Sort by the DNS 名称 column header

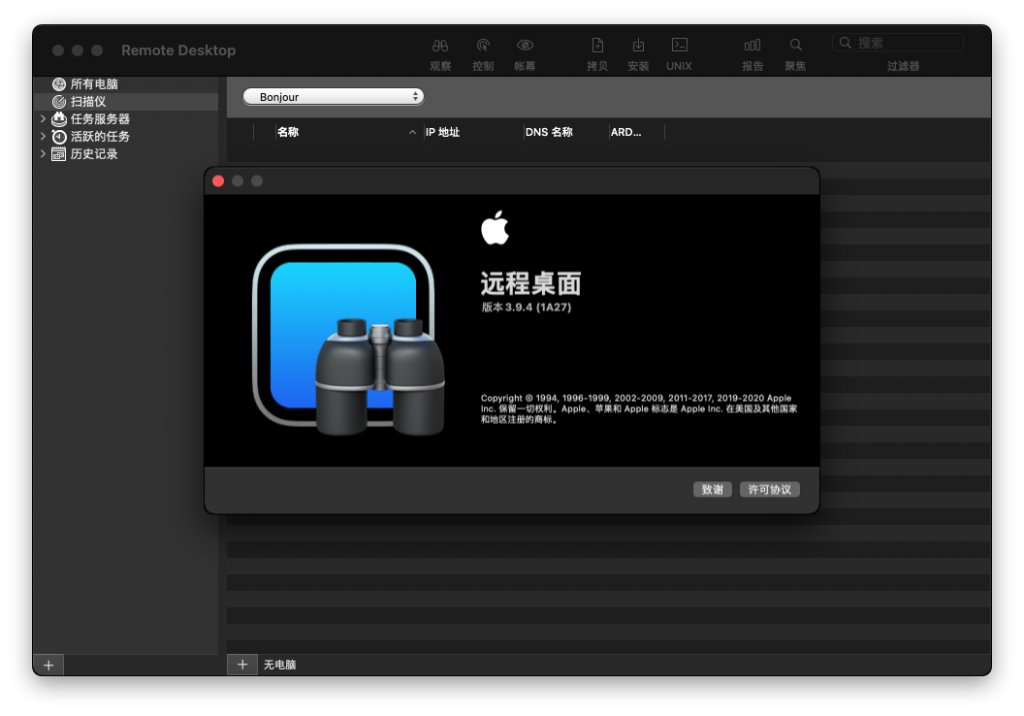click(566, 132)
